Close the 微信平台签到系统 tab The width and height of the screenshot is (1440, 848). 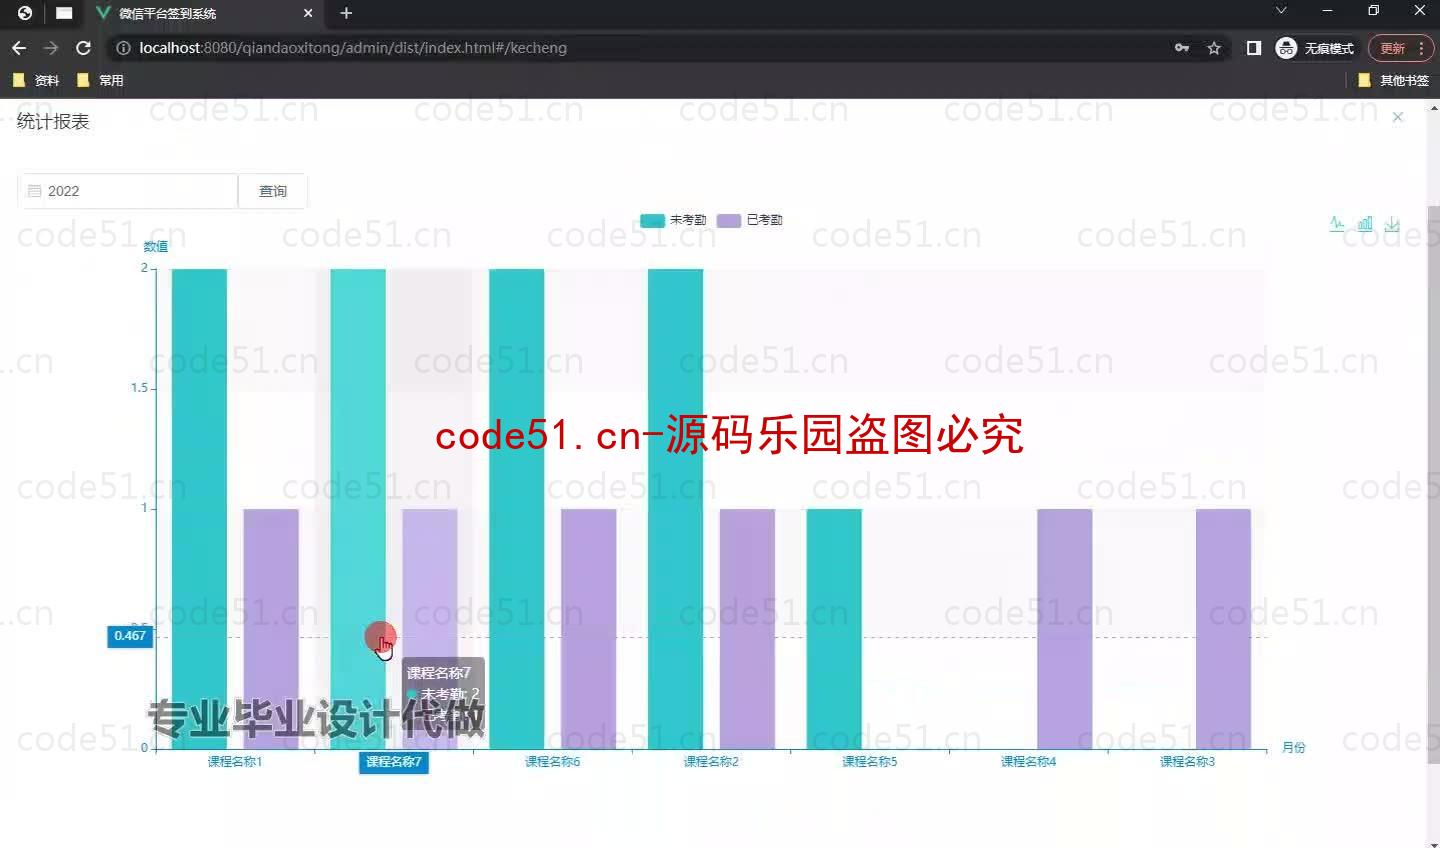click(x=308, y=13)
